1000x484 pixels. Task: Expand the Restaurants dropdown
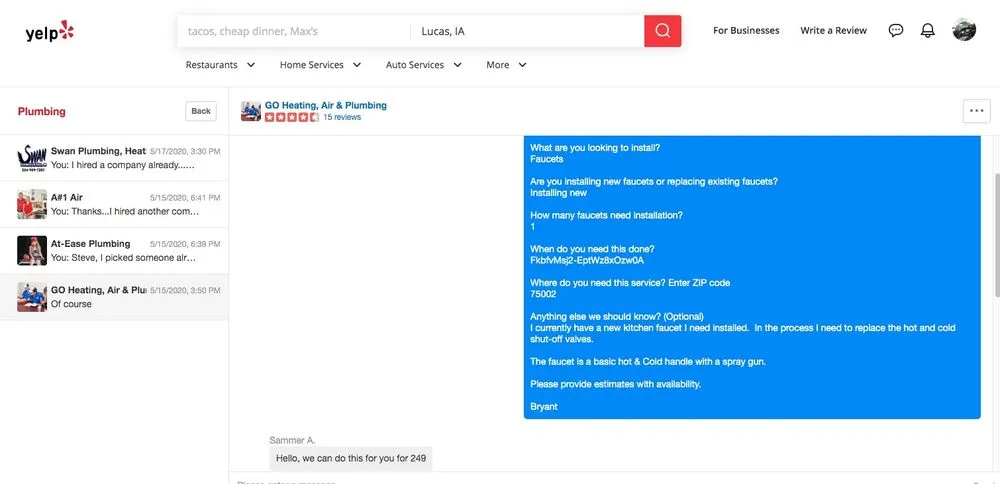coord(220,65)
